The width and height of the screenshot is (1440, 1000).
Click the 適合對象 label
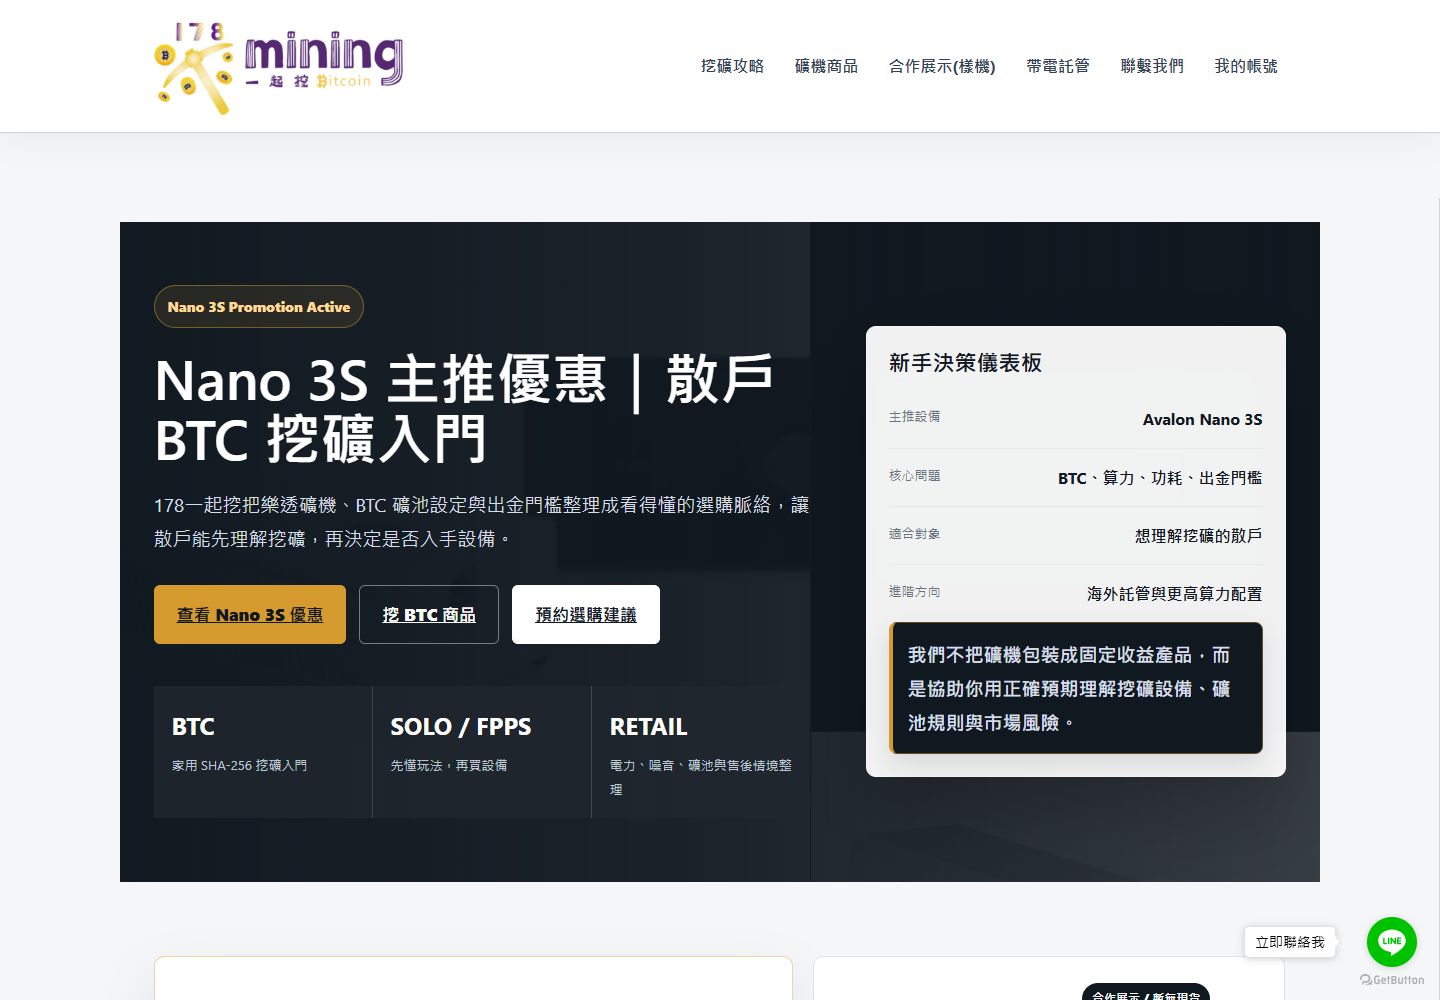[x=915, y=534]
